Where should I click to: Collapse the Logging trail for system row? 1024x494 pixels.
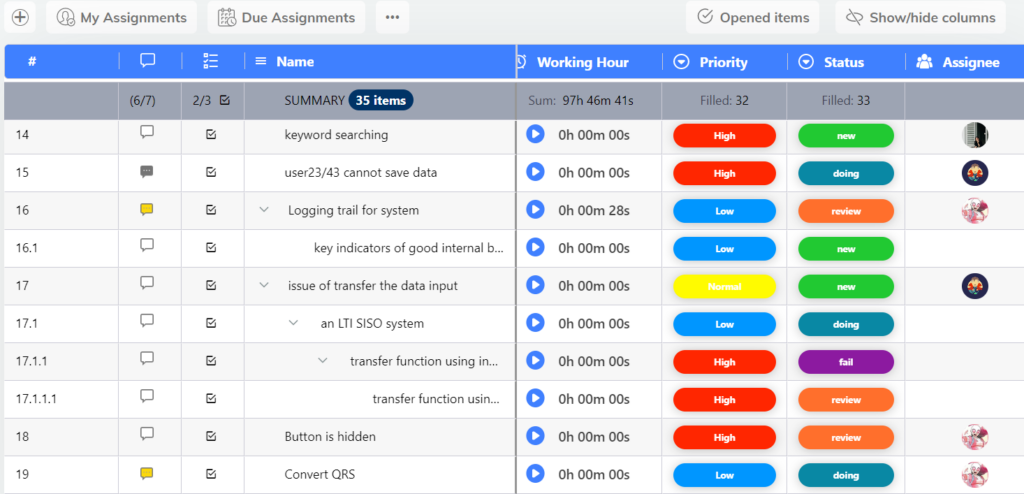pyautogui.click(x=264, y=210)
